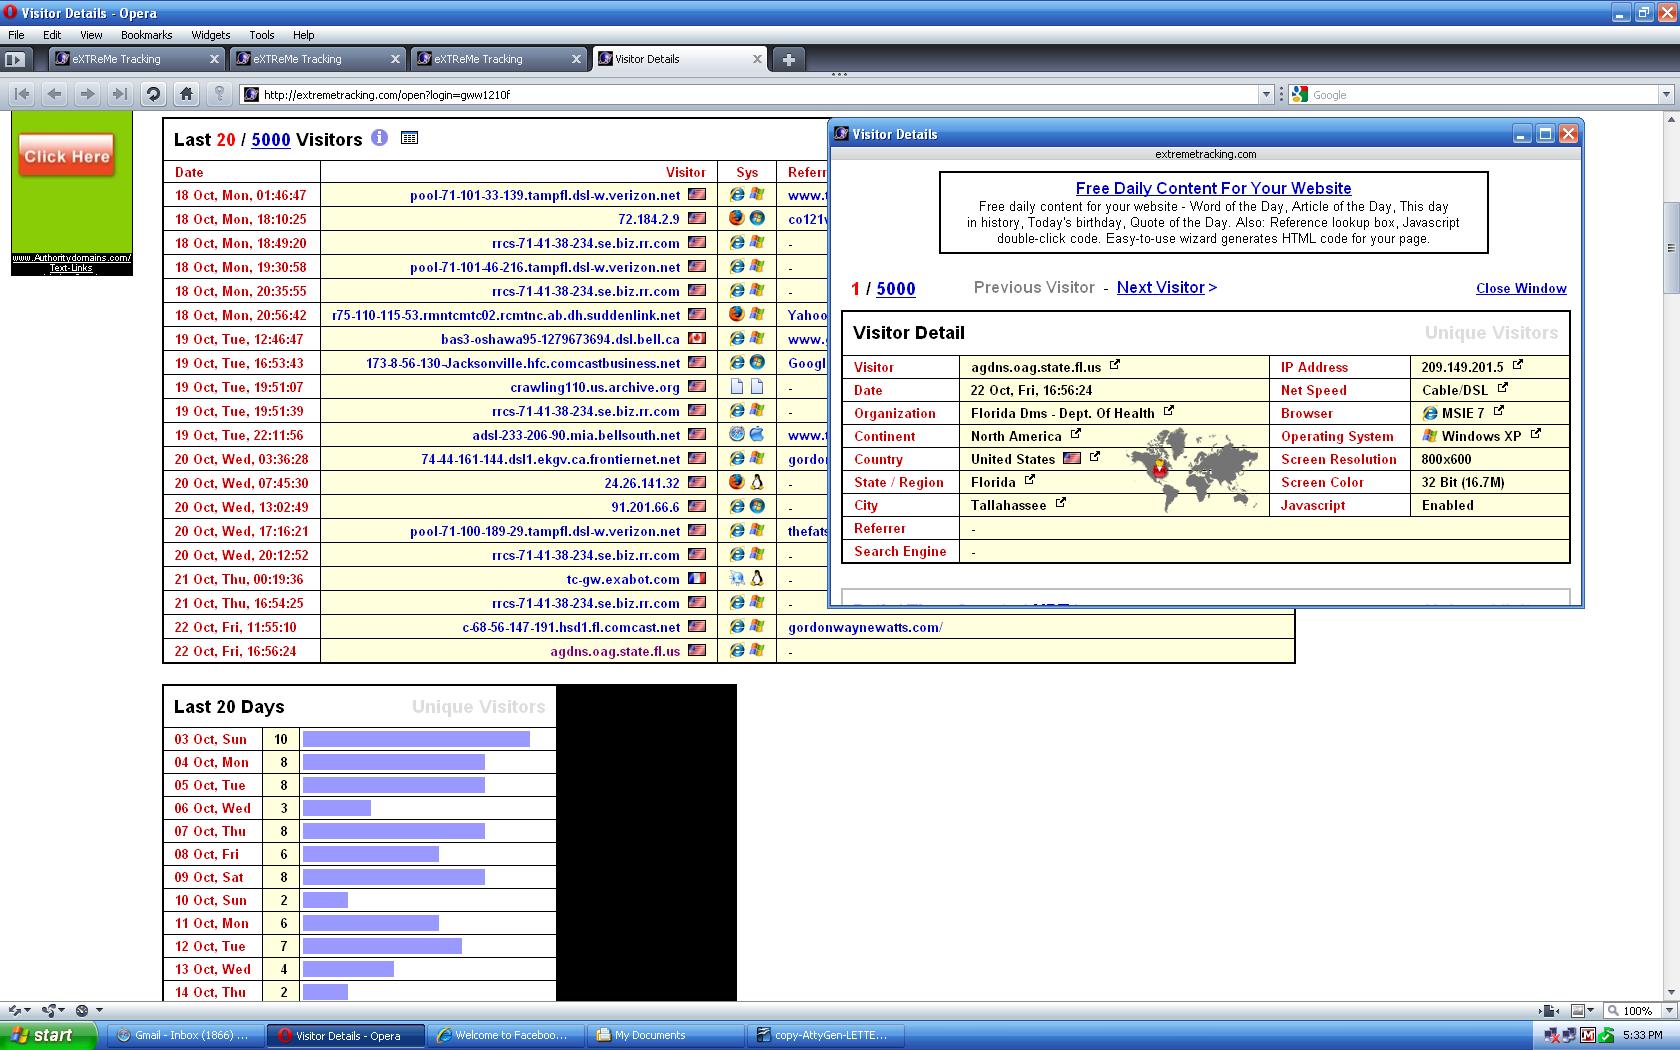The height and width of the screenshot is (1050, 1680).
Task: Click the blue info icon beside Visitors
Action: click(379, 138)
